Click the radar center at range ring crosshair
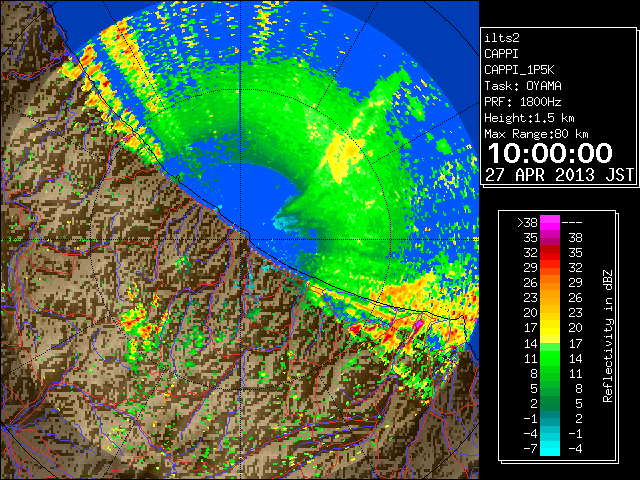This screenshot has height=480, width=640. point(240,240)
